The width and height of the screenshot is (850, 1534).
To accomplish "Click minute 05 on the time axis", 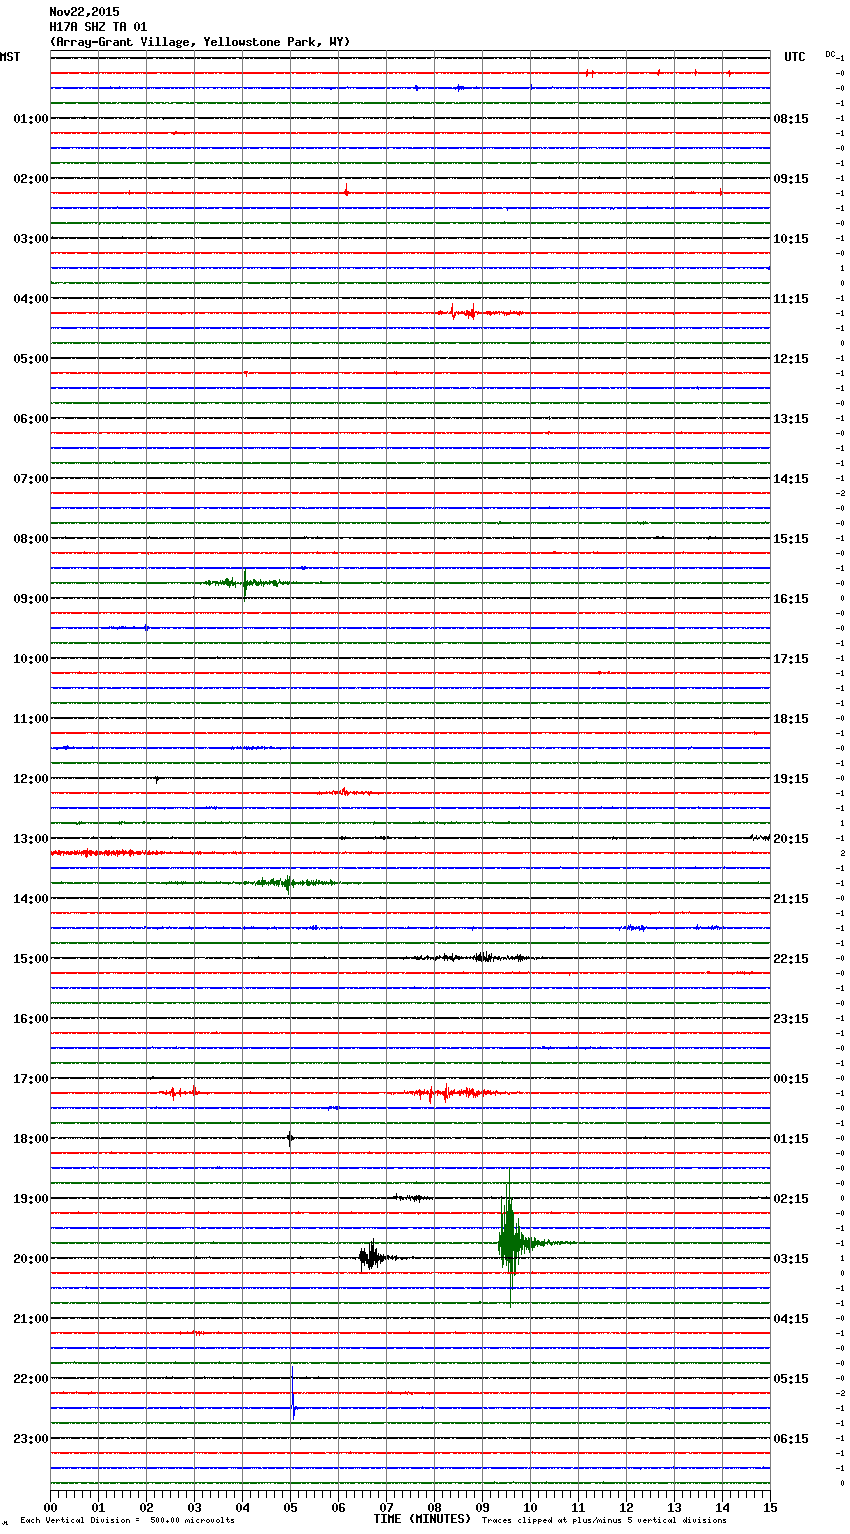I will (x=290, y=1507).
